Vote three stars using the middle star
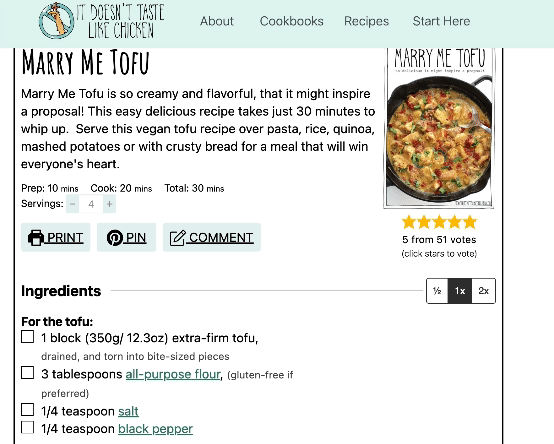The width and height of the screenshot is (554, 444). pos(439,223)
